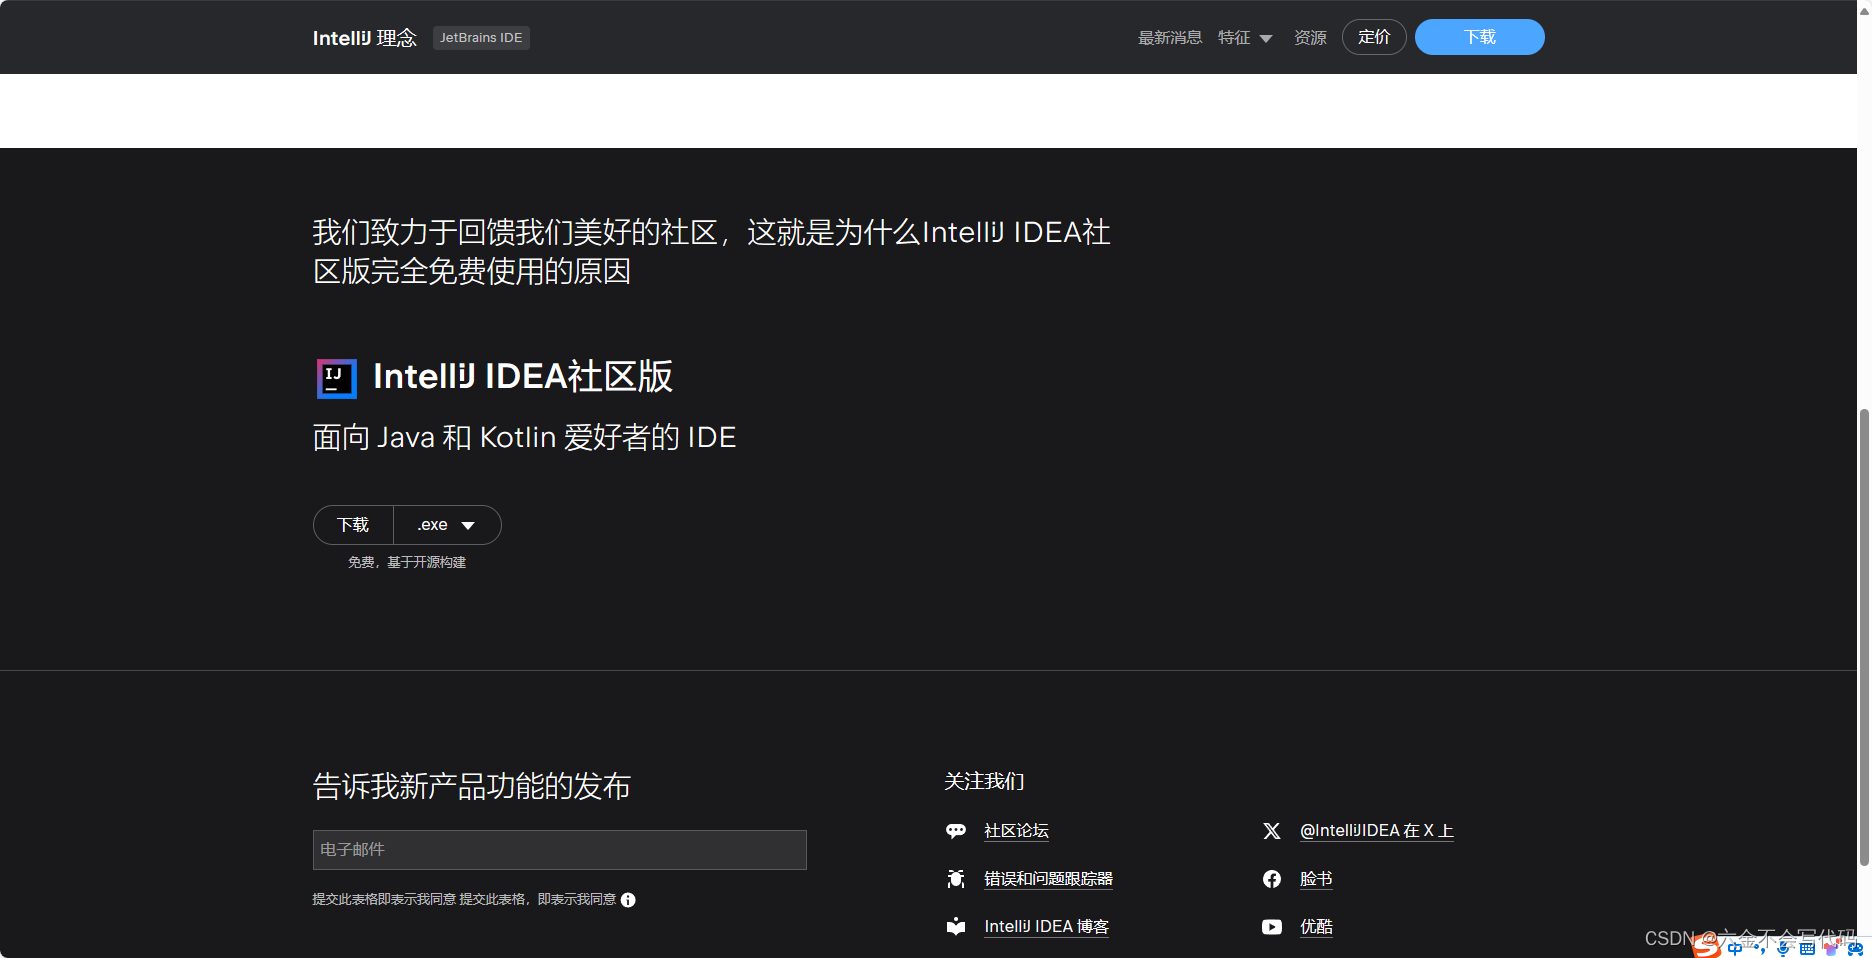Click the Sogou game controller icon
This screenshot has height=958, width=1872.
tap(1855, 948)
